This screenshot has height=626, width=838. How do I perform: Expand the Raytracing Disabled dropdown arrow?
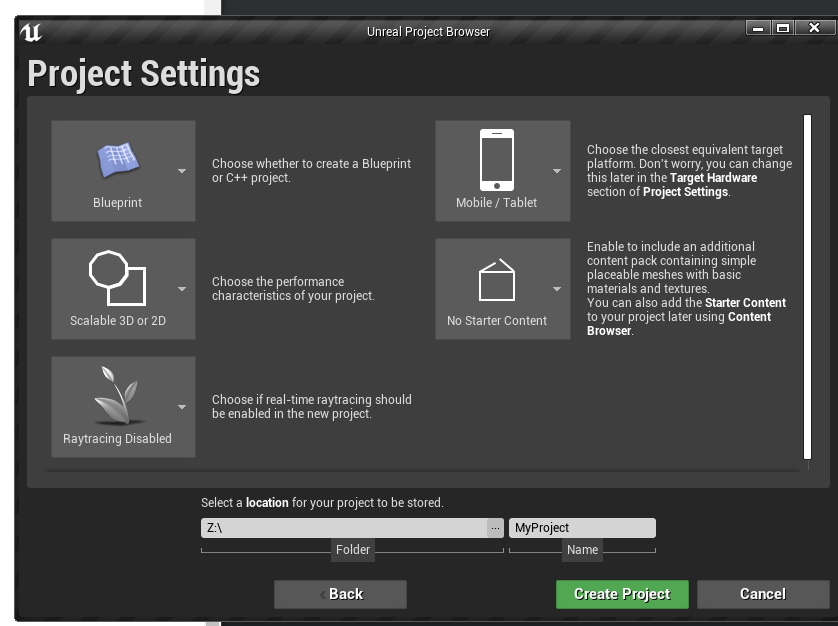[182, 407]
